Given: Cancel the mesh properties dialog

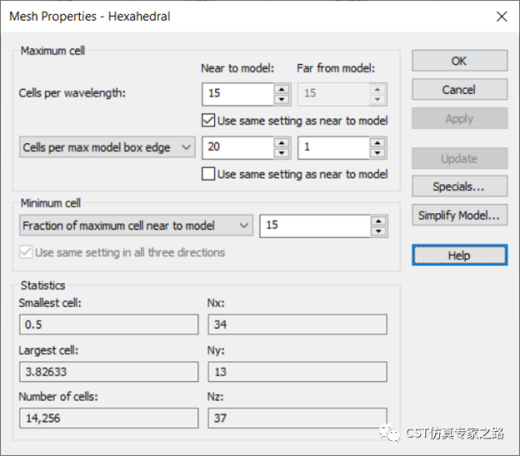Looking at the screenshot, I should click(x=460, y=89).
